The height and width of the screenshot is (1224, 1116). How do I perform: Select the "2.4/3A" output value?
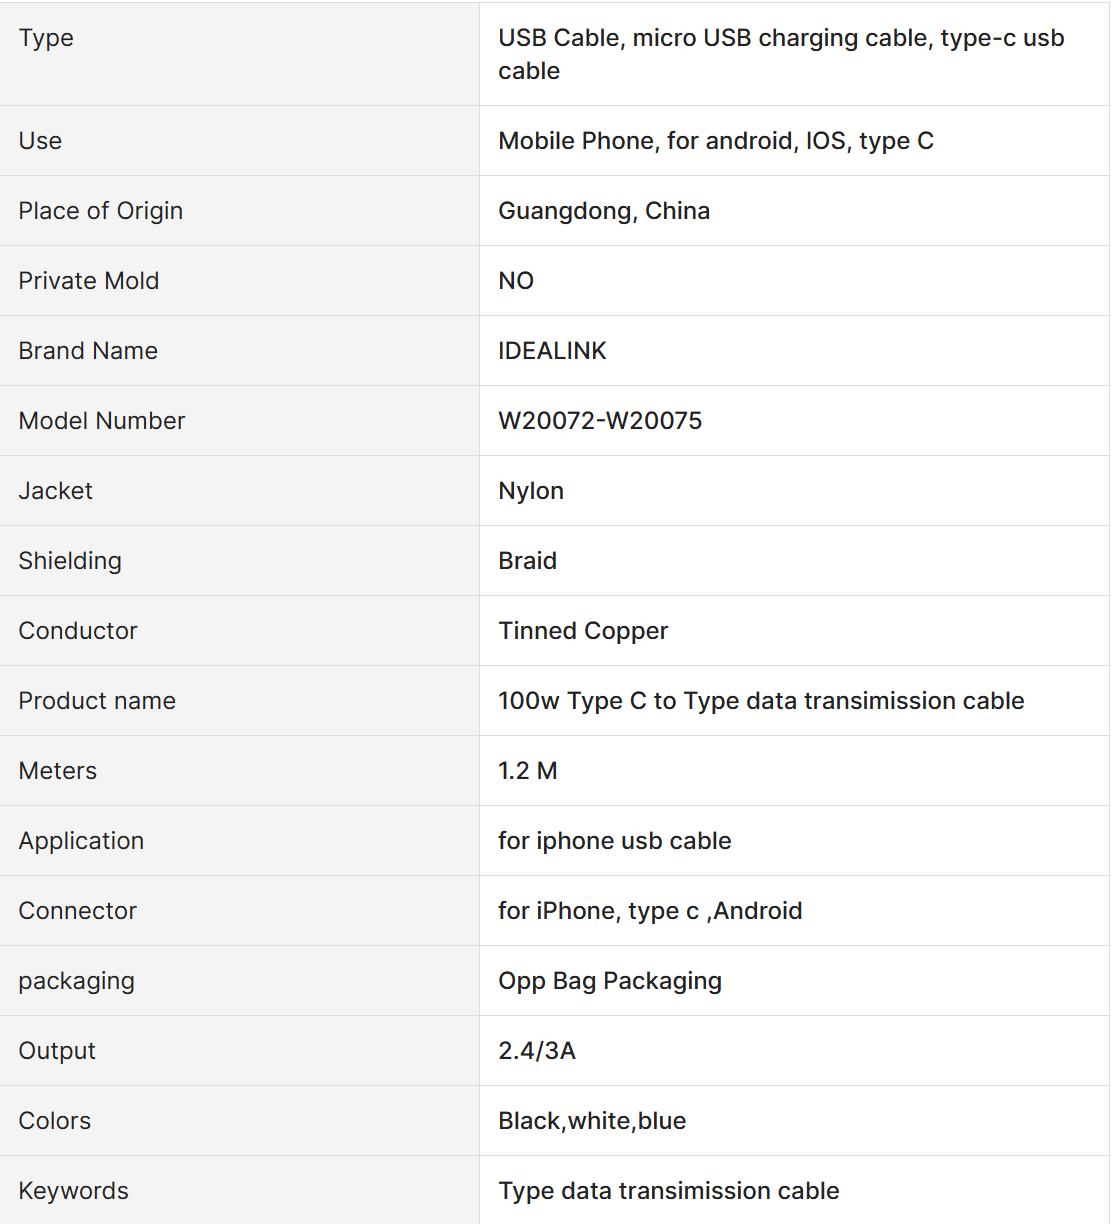point(537,1051)
